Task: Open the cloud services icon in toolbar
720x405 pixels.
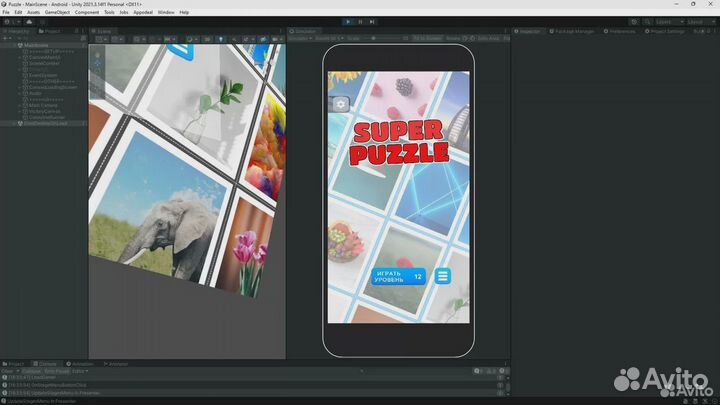Action: [x=29, y=22]
